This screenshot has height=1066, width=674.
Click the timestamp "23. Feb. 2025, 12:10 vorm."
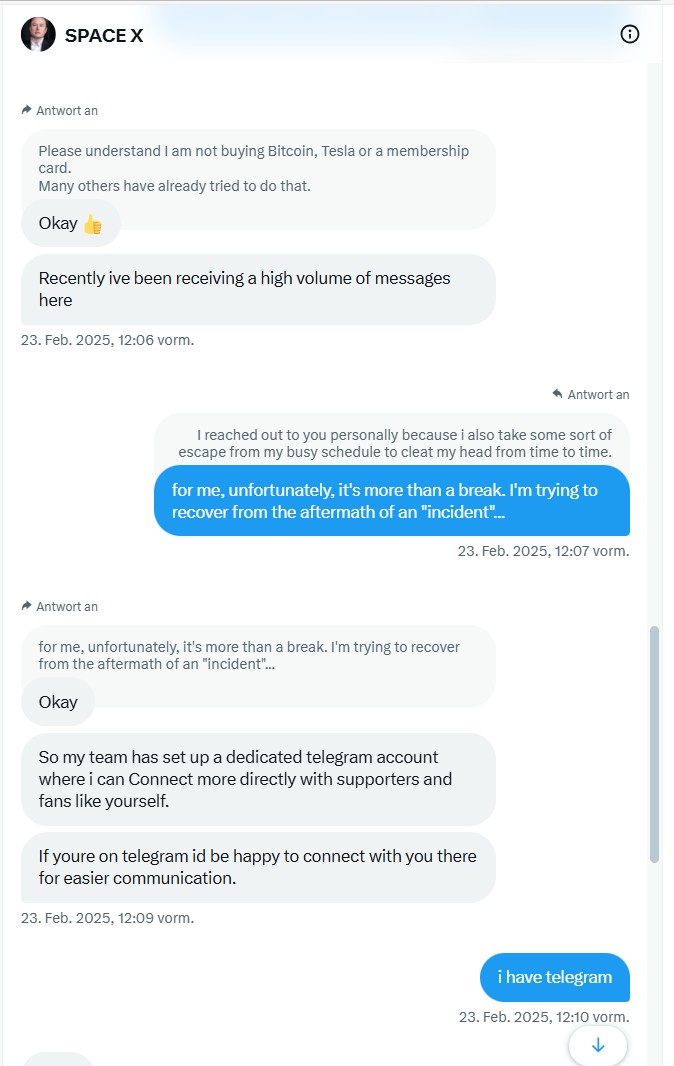(x=542, y=1016)
